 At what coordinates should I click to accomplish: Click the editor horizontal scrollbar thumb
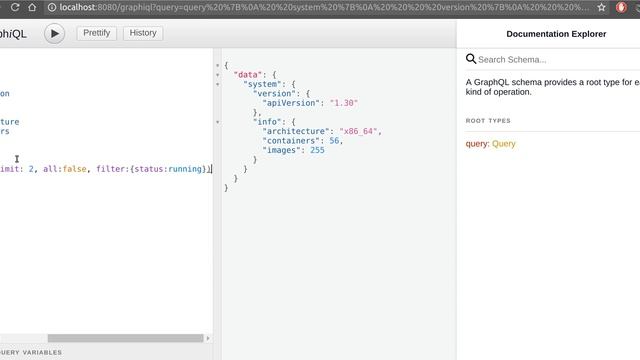[125, 338]
